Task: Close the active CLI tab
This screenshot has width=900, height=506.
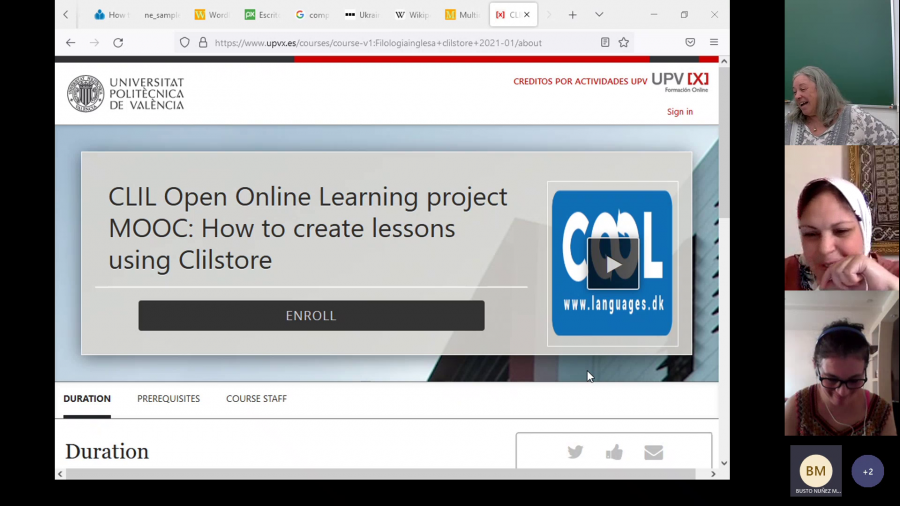Action: [526, 15]
